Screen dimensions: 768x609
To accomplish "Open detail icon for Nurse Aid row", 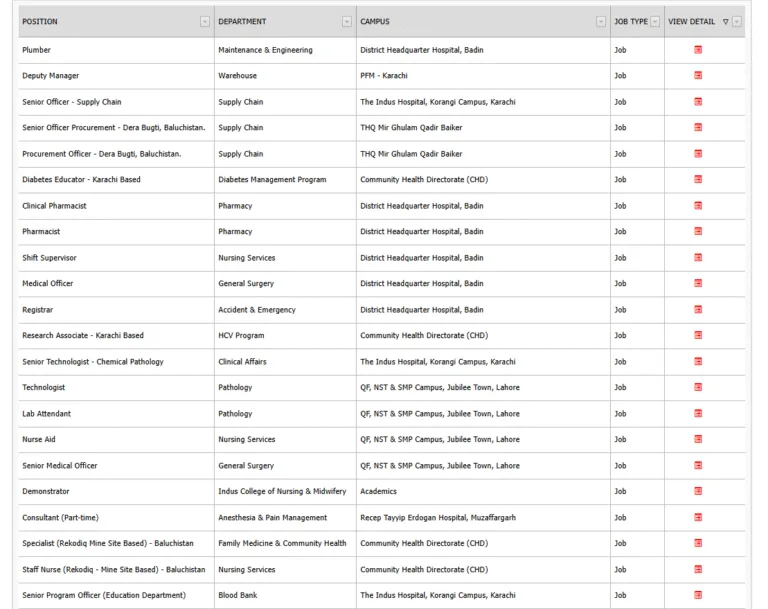I will pyautogui.click(x=698, y=440).
